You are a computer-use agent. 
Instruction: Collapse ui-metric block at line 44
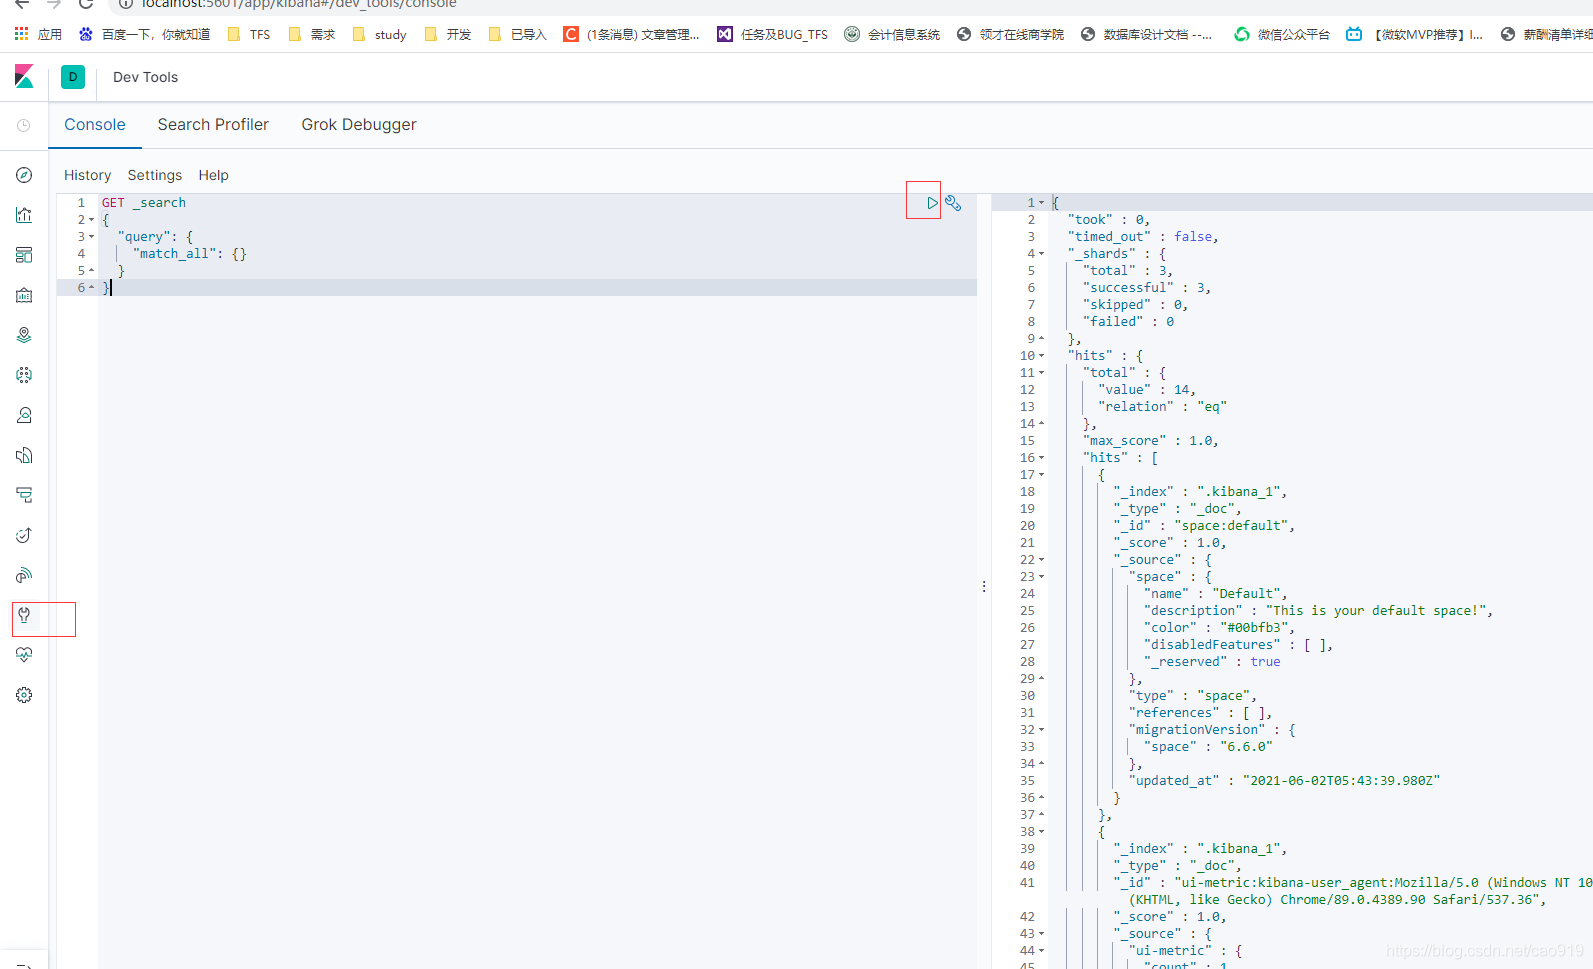[1042, 951]
